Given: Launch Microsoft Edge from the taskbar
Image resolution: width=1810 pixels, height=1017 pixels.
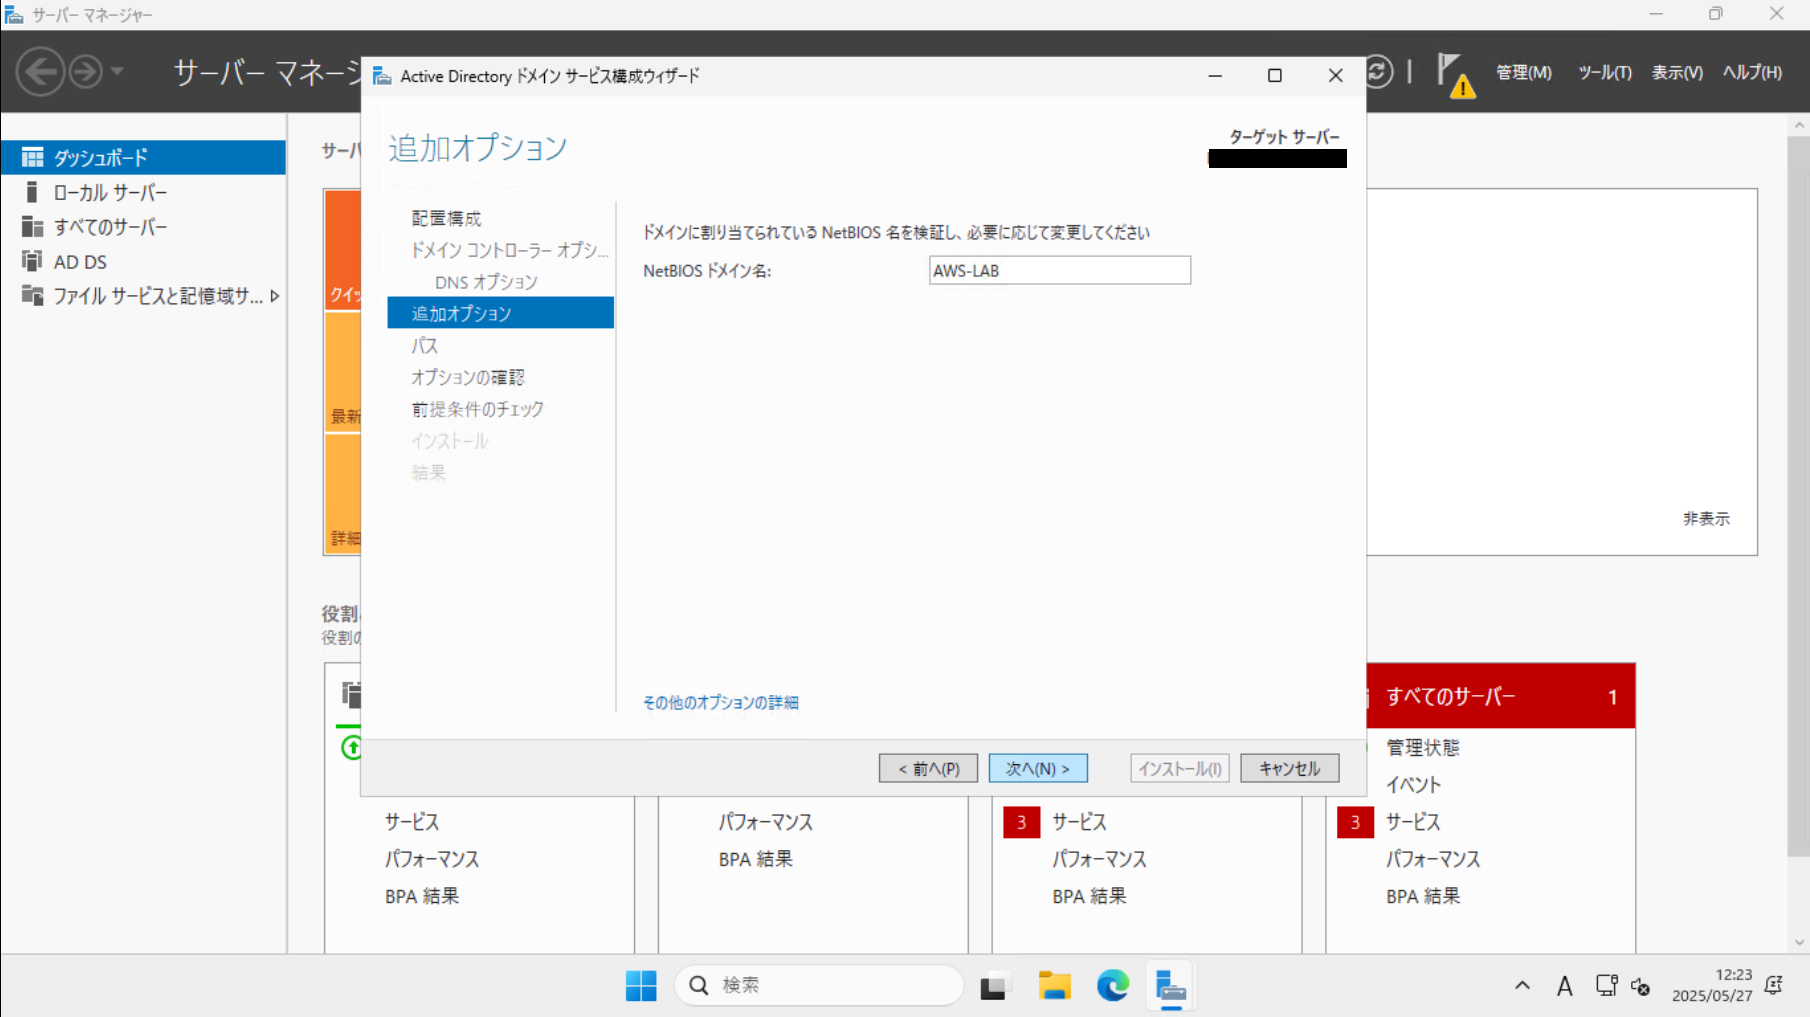Looking at the screenshot, I should click(1113, 986).
